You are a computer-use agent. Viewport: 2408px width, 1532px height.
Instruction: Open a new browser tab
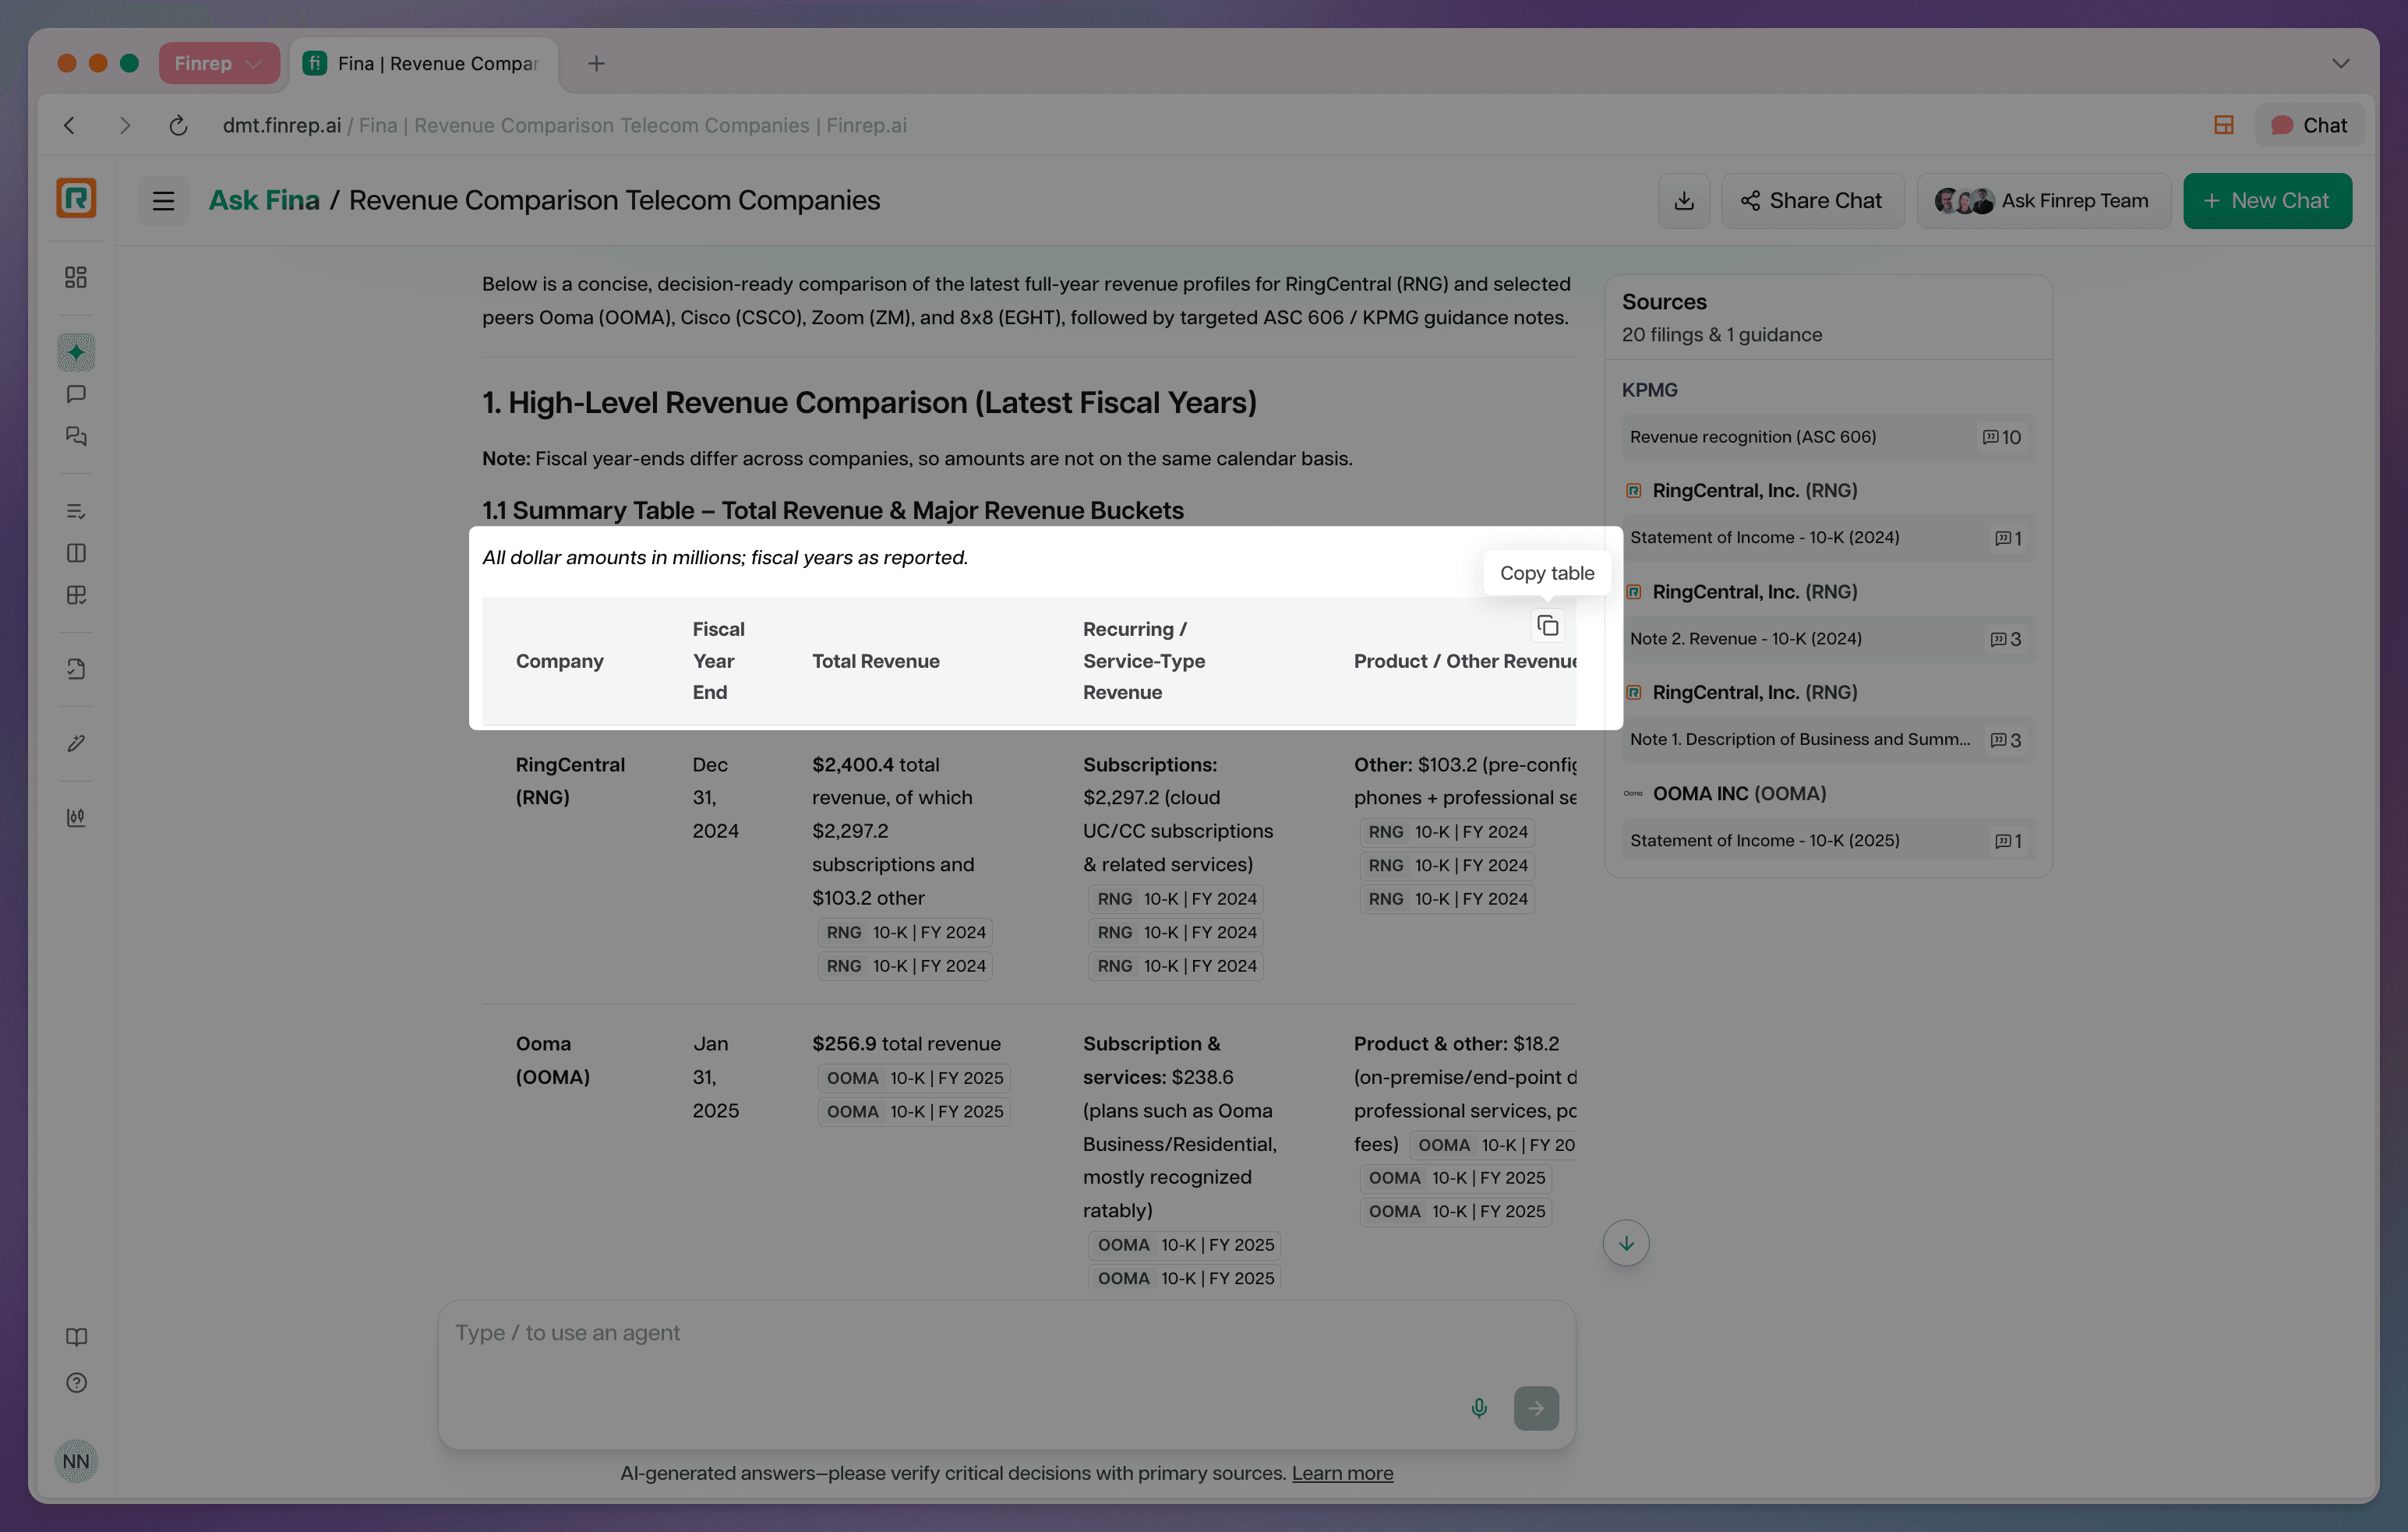(x=596, y=63)
